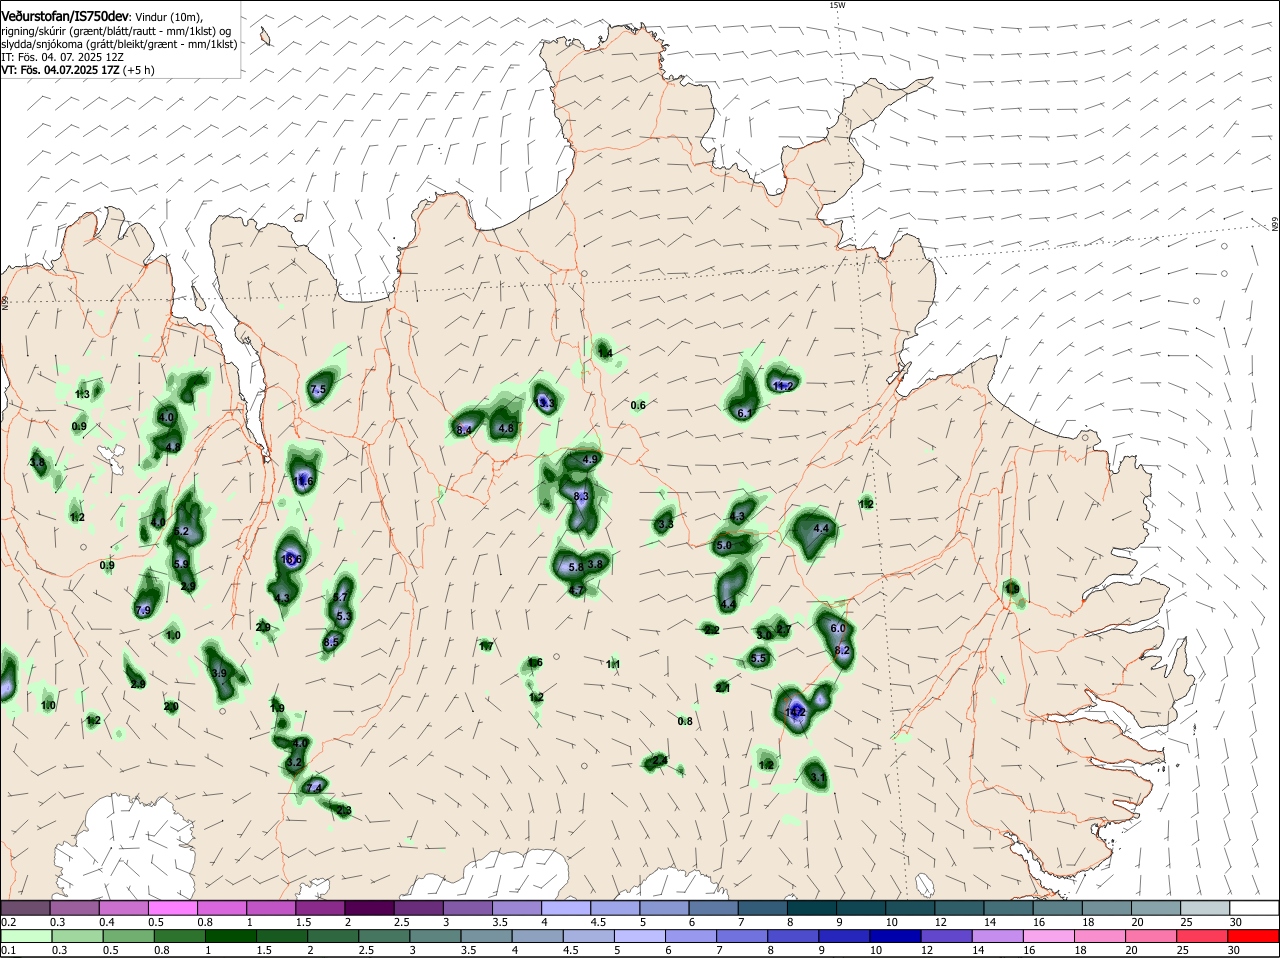This screenshot has width=1280, height=958.
Task: Click the 11.6 precipitation value
Action: pos(304,481)
